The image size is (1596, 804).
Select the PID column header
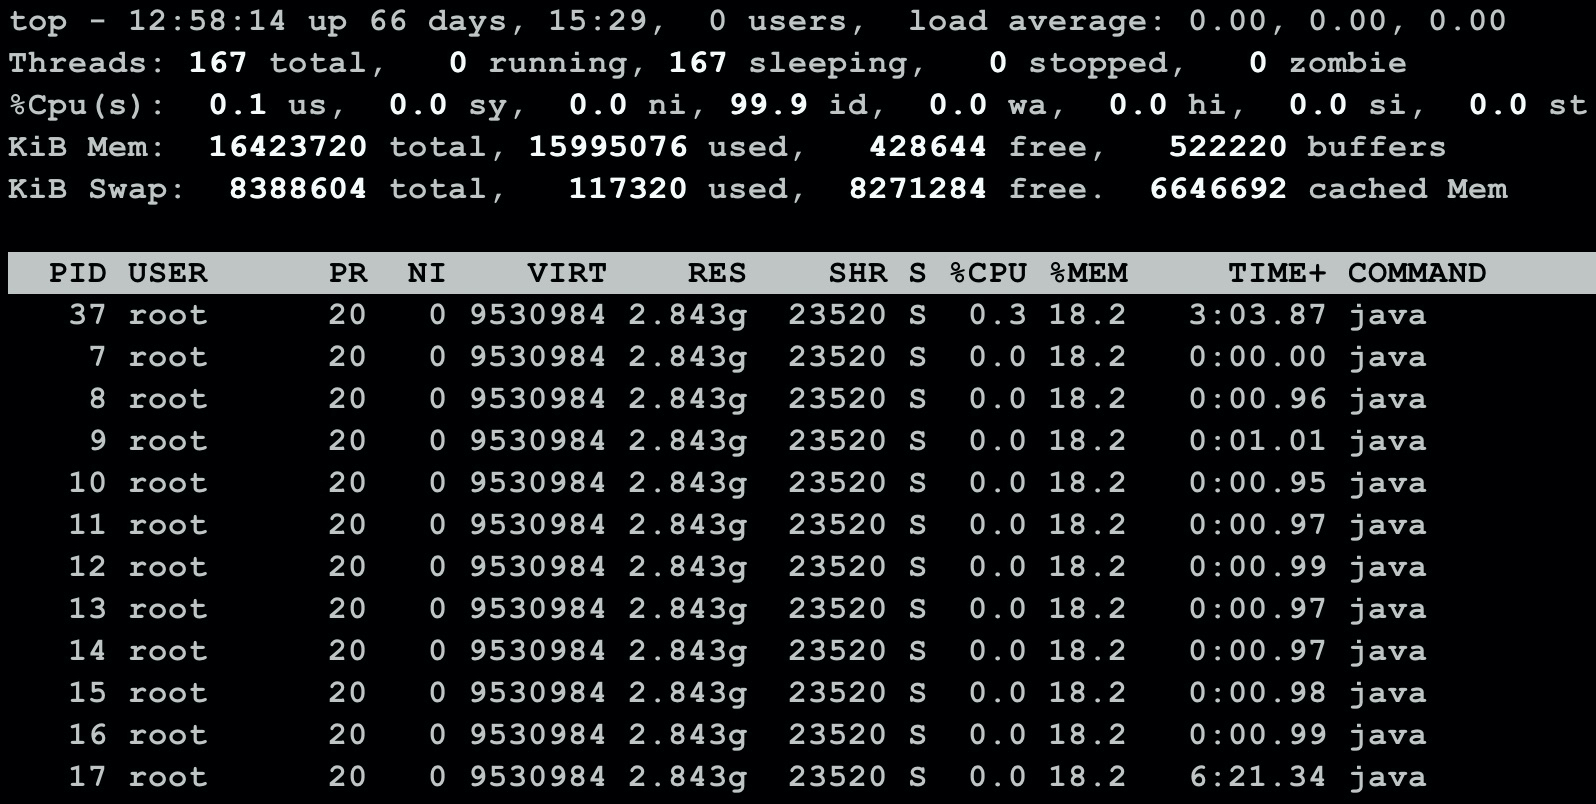click(x=77, y=273)
